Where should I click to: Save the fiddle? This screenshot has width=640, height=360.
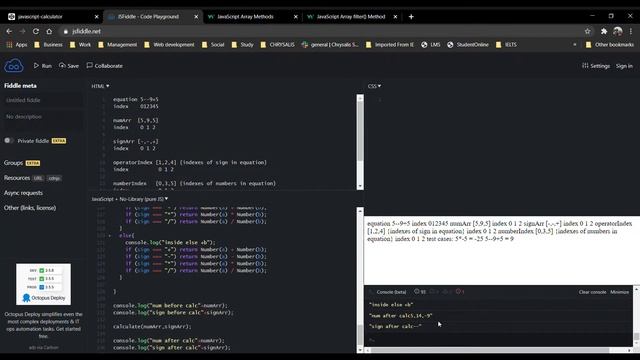point(69,66)
